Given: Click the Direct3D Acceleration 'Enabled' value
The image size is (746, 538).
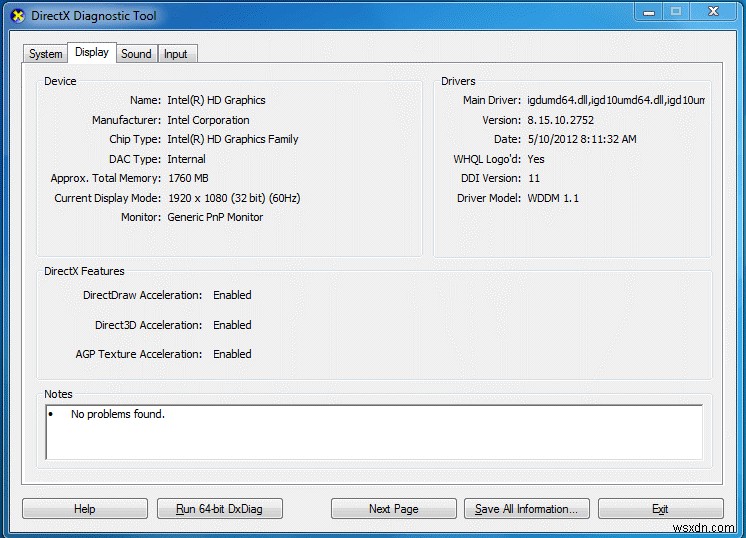Looking at the screenshot, I should tap(232, 325).
